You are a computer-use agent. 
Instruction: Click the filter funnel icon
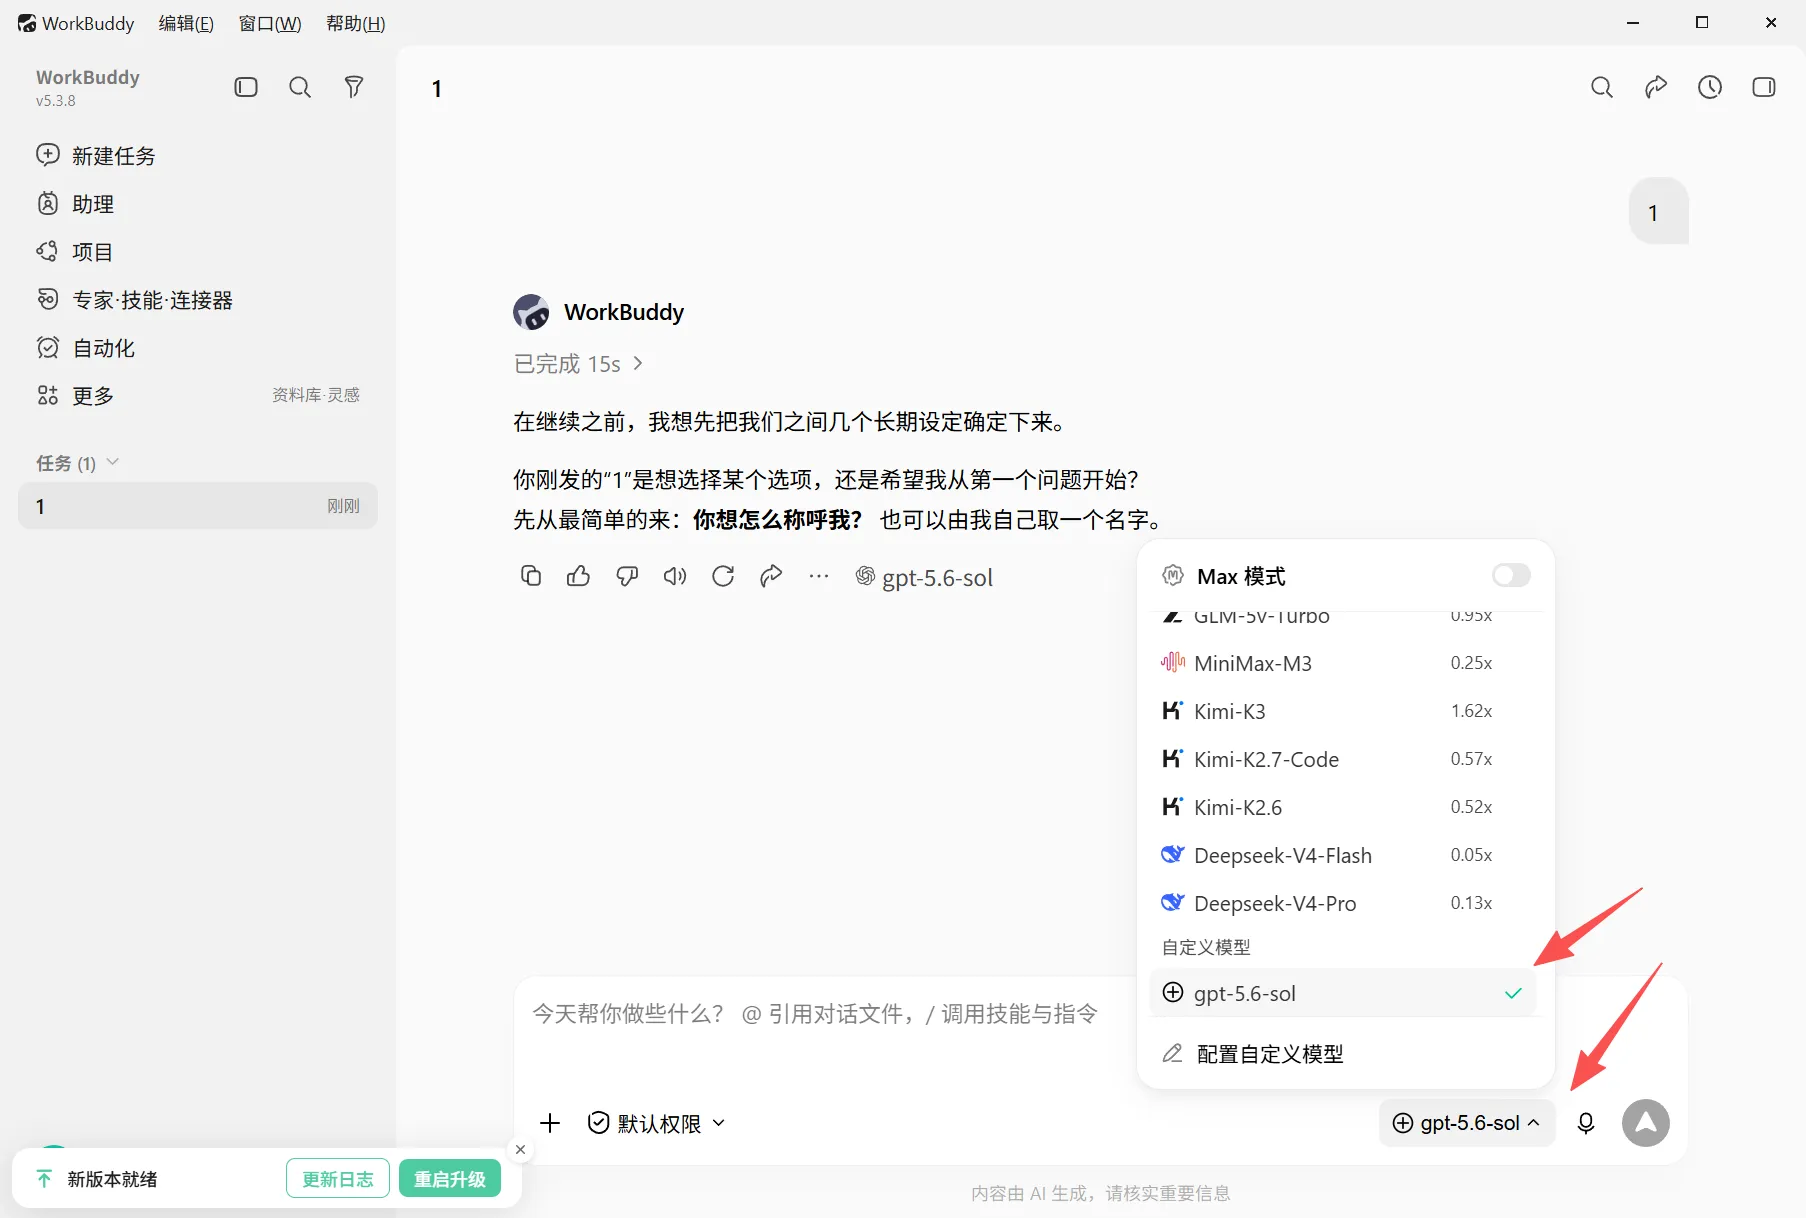coord(354,87)
